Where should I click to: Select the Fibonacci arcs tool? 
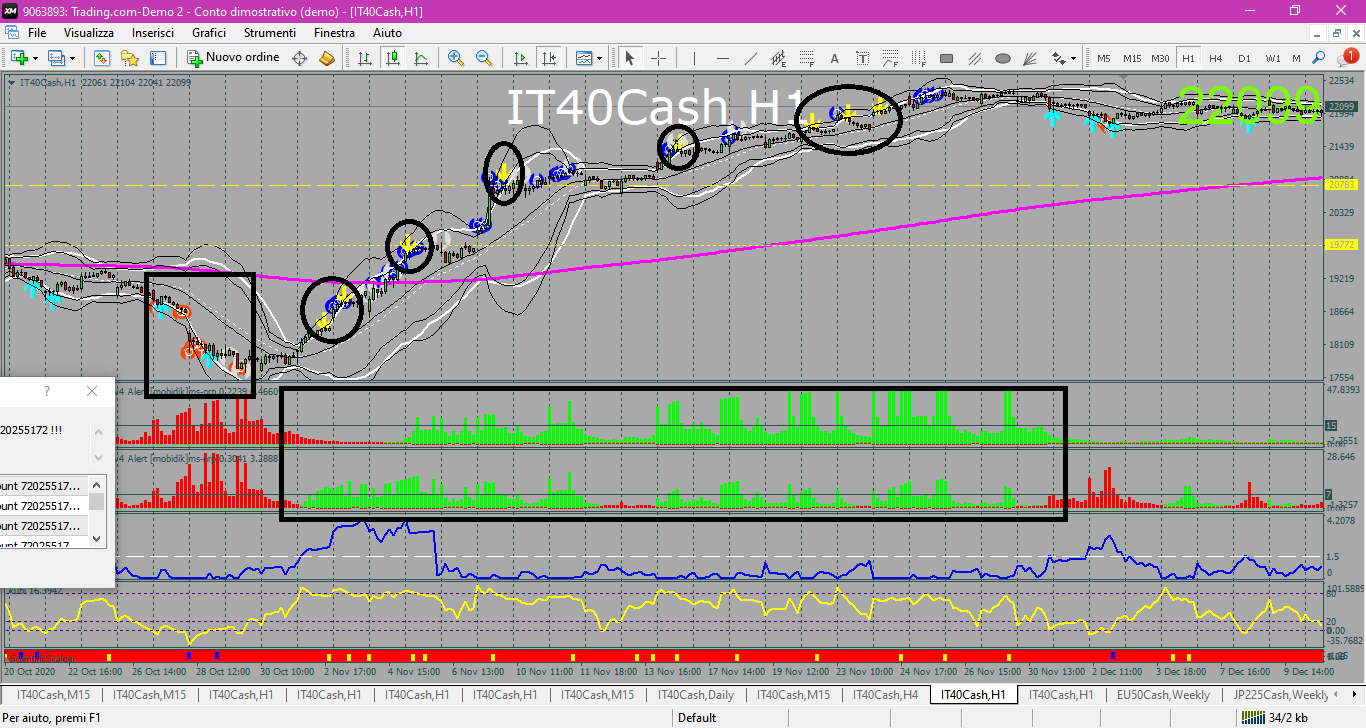(890, 58)
